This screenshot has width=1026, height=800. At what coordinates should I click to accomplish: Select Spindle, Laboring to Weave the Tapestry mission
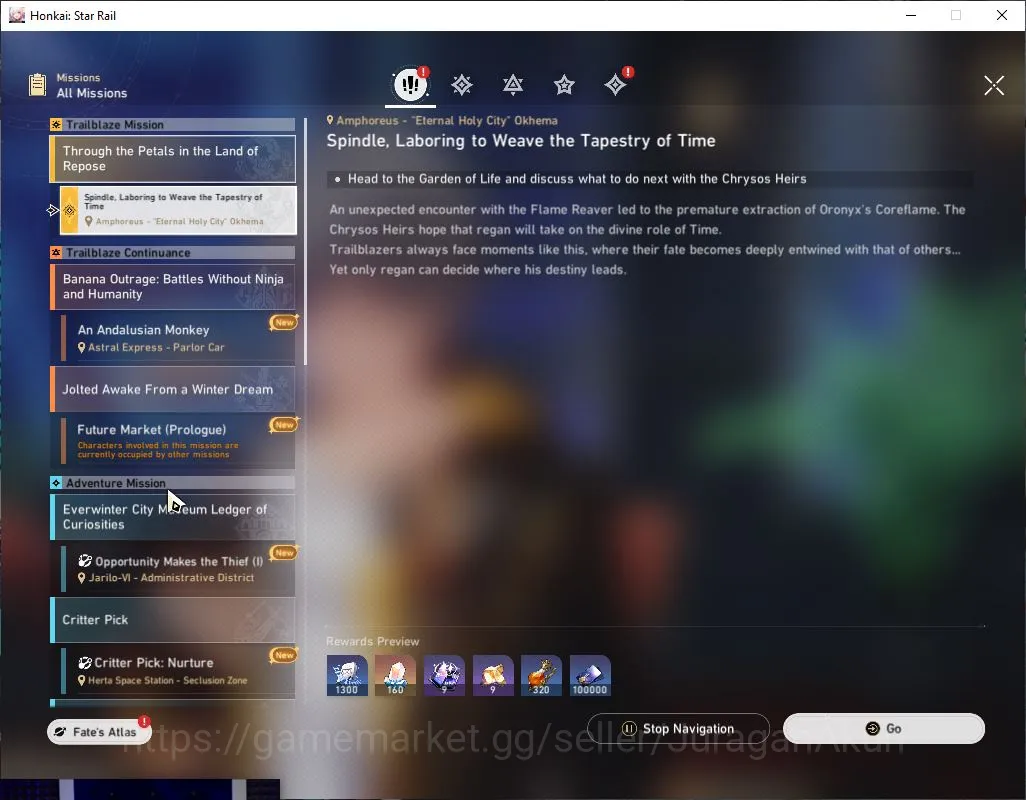178,210
